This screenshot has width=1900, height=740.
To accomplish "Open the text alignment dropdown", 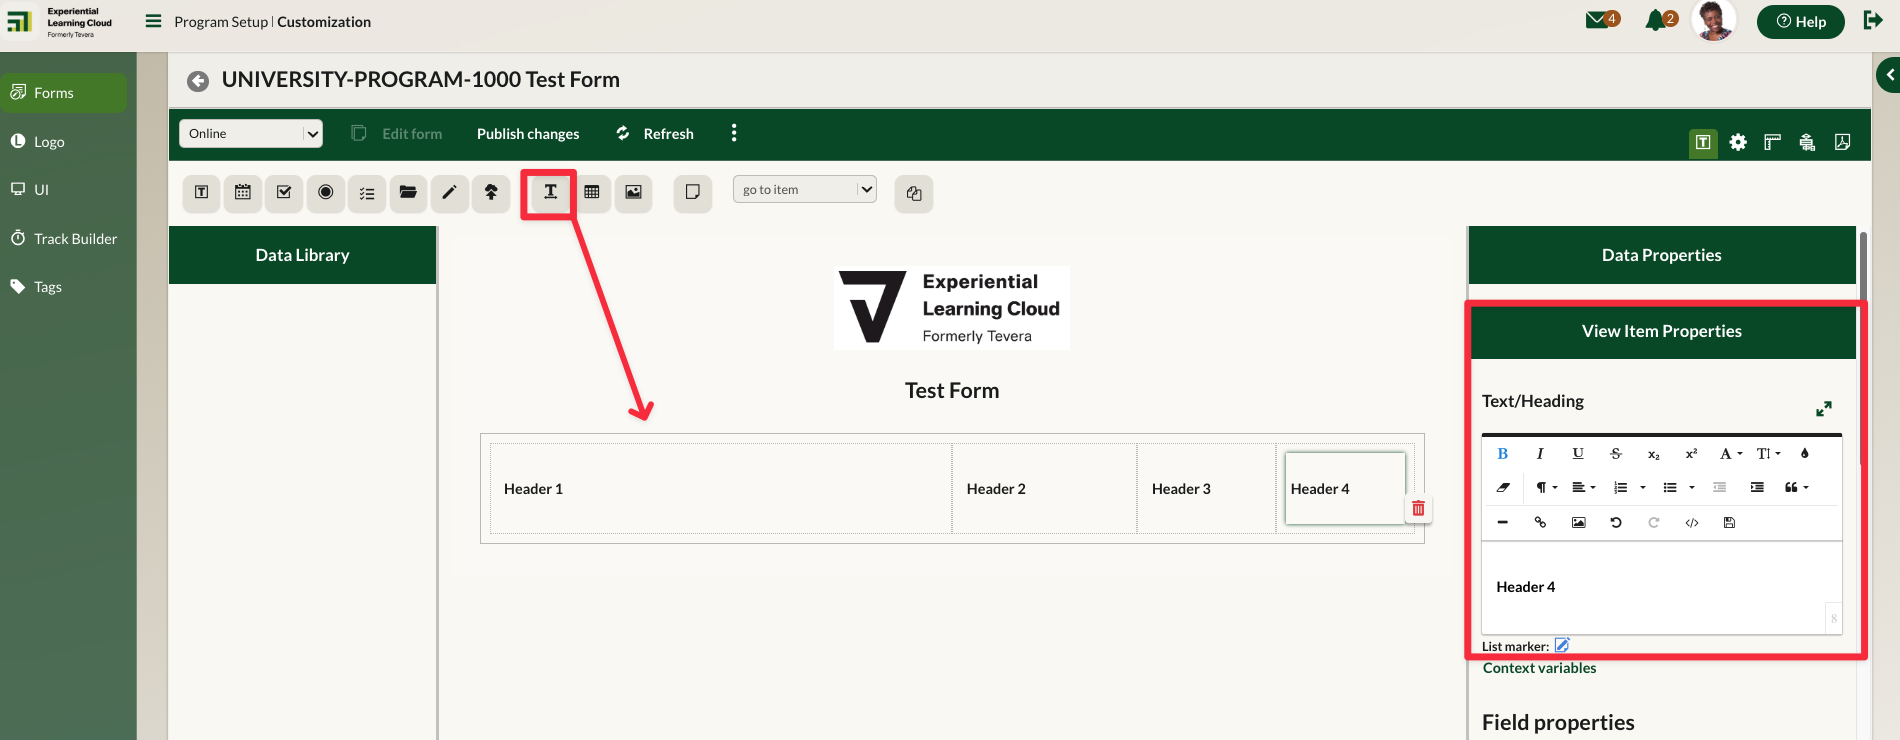I will (x=1583, y=487).
